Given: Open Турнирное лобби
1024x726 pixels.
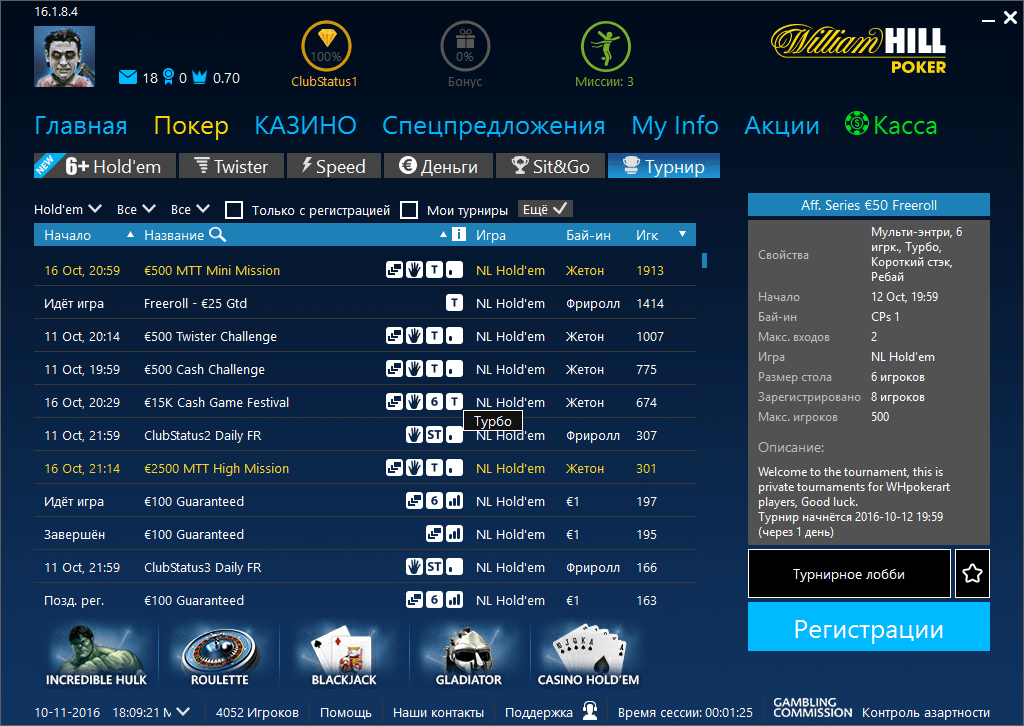Looking at the screenshot, I should click(849, 574).
